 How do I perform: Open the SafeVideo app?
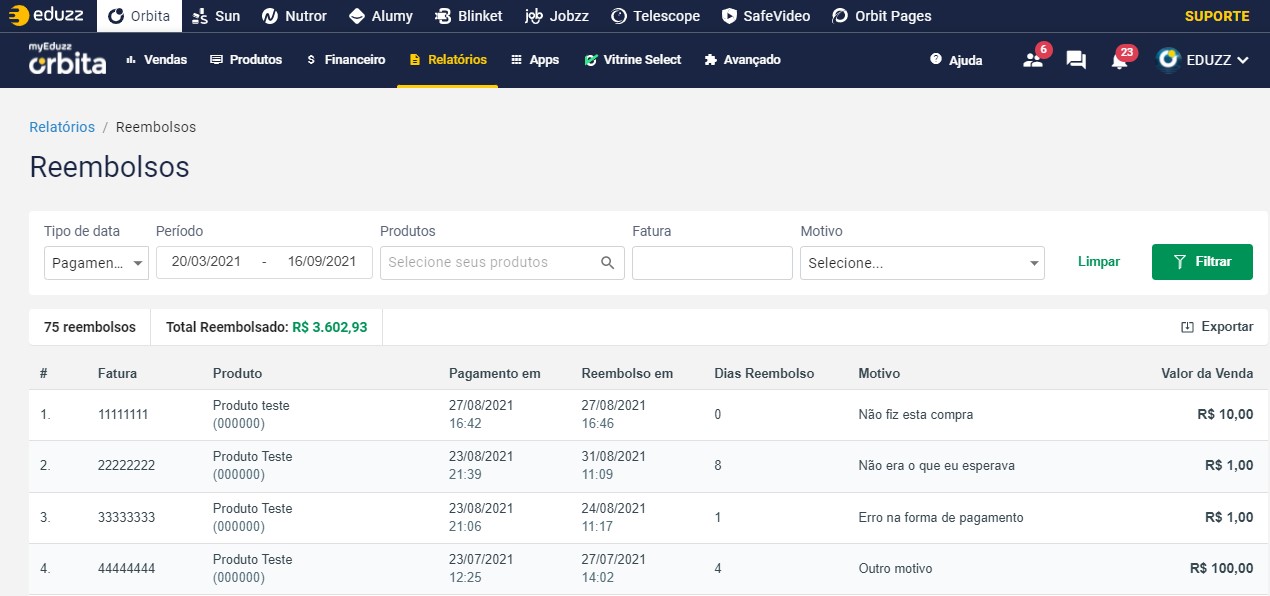click(x=765, y=16)
